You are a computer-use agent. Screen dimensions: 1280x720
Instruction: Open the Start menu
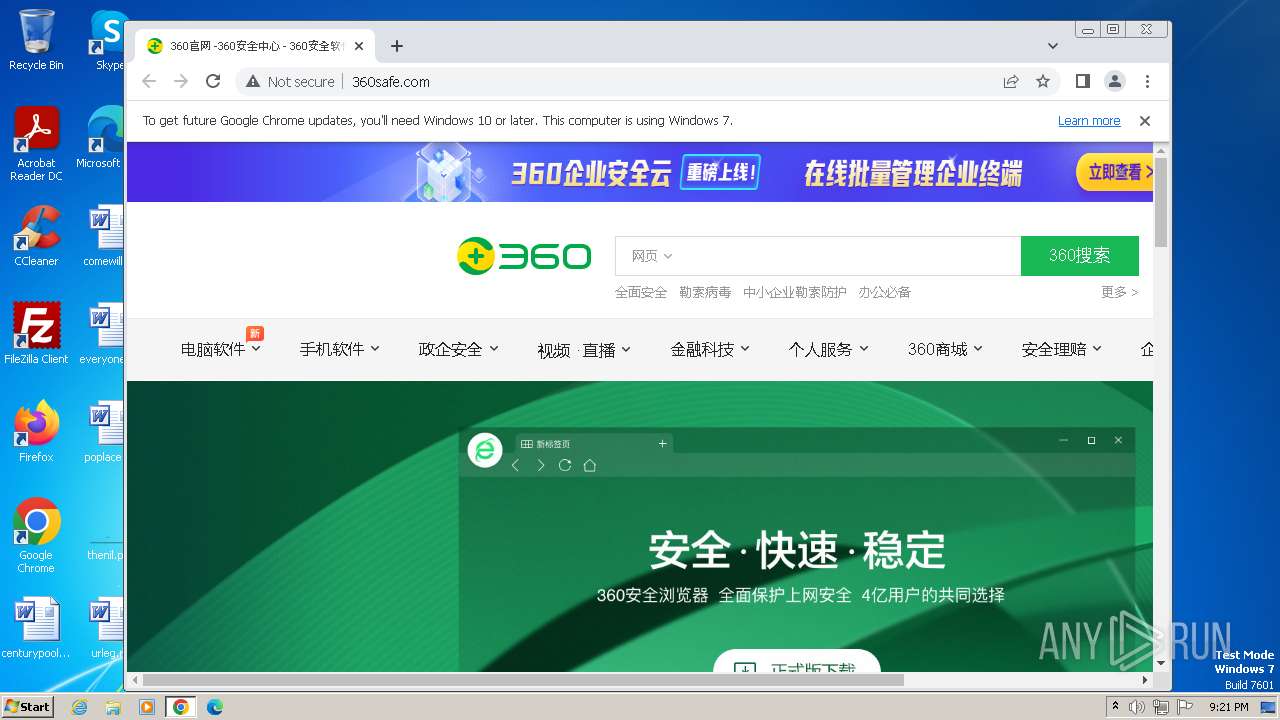[x=27, y=707]
